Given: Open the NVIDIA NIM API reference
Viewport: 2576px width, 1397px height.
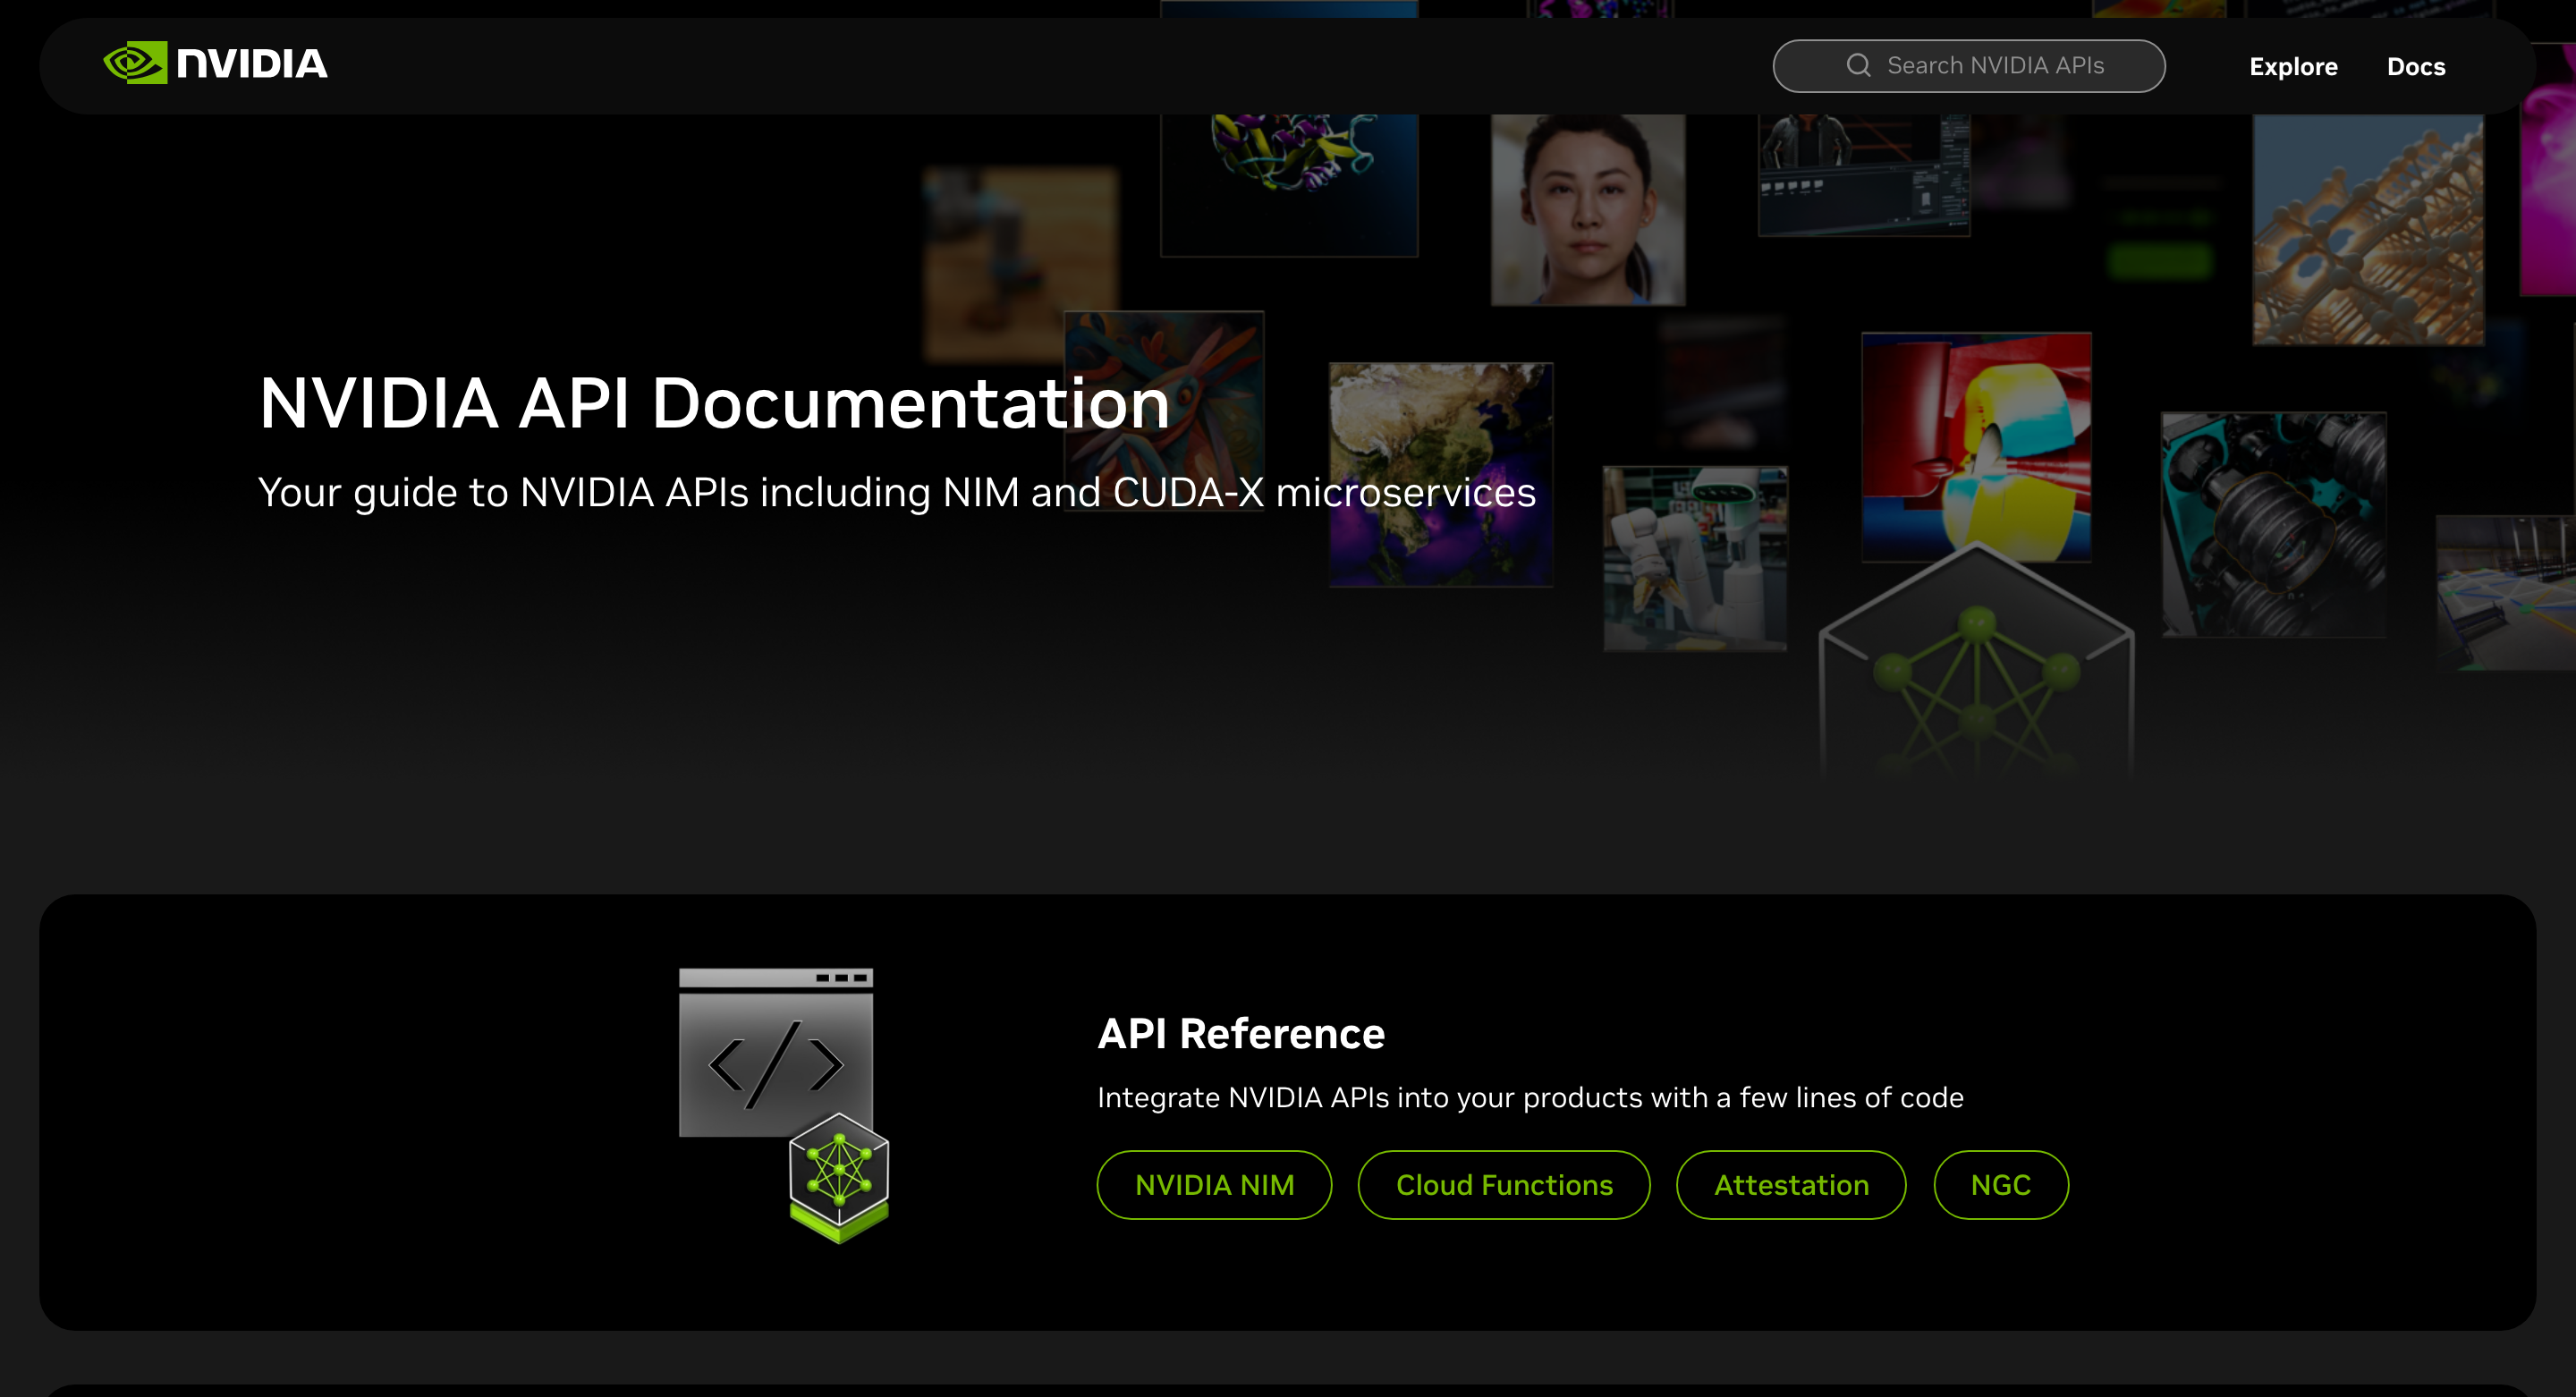Looking at the screenshot, I should (x=1214, y=1185).
